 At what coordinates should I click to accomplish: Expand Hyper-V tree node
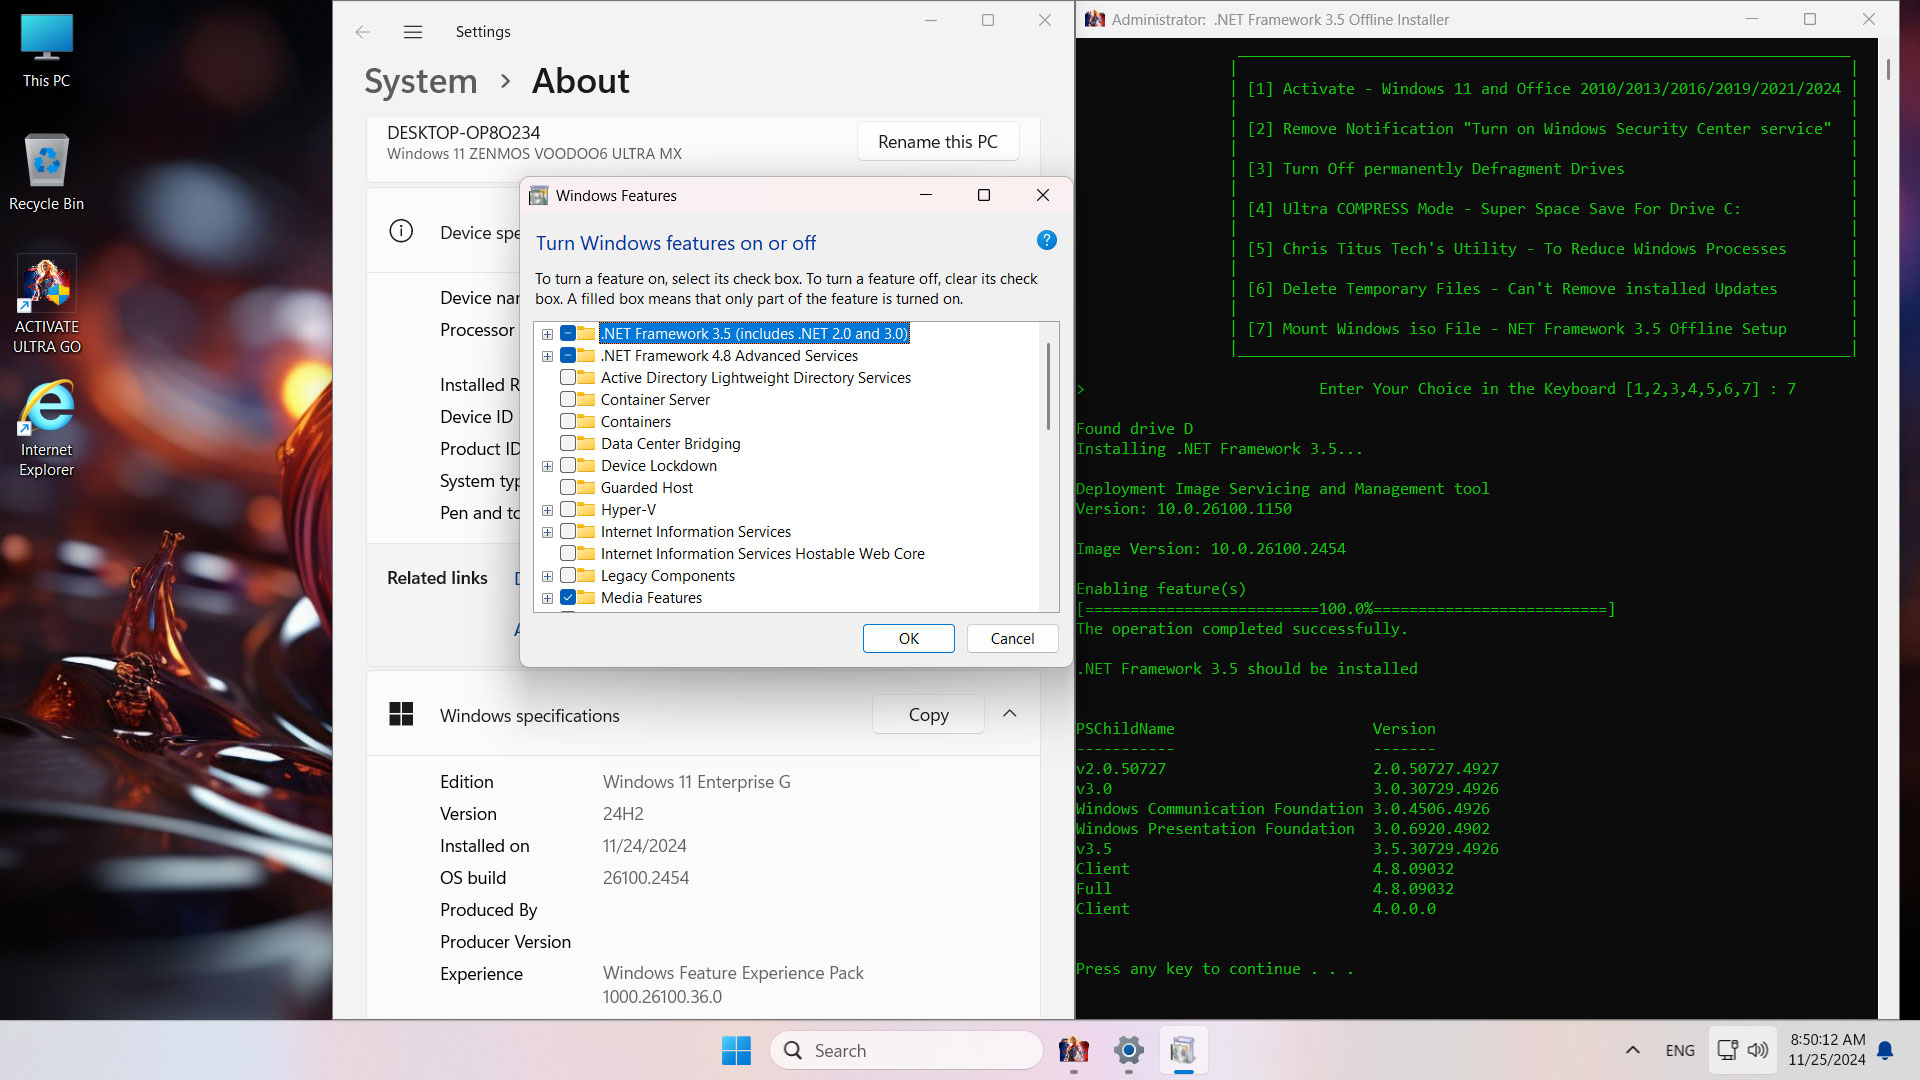[x=547, y=510]
